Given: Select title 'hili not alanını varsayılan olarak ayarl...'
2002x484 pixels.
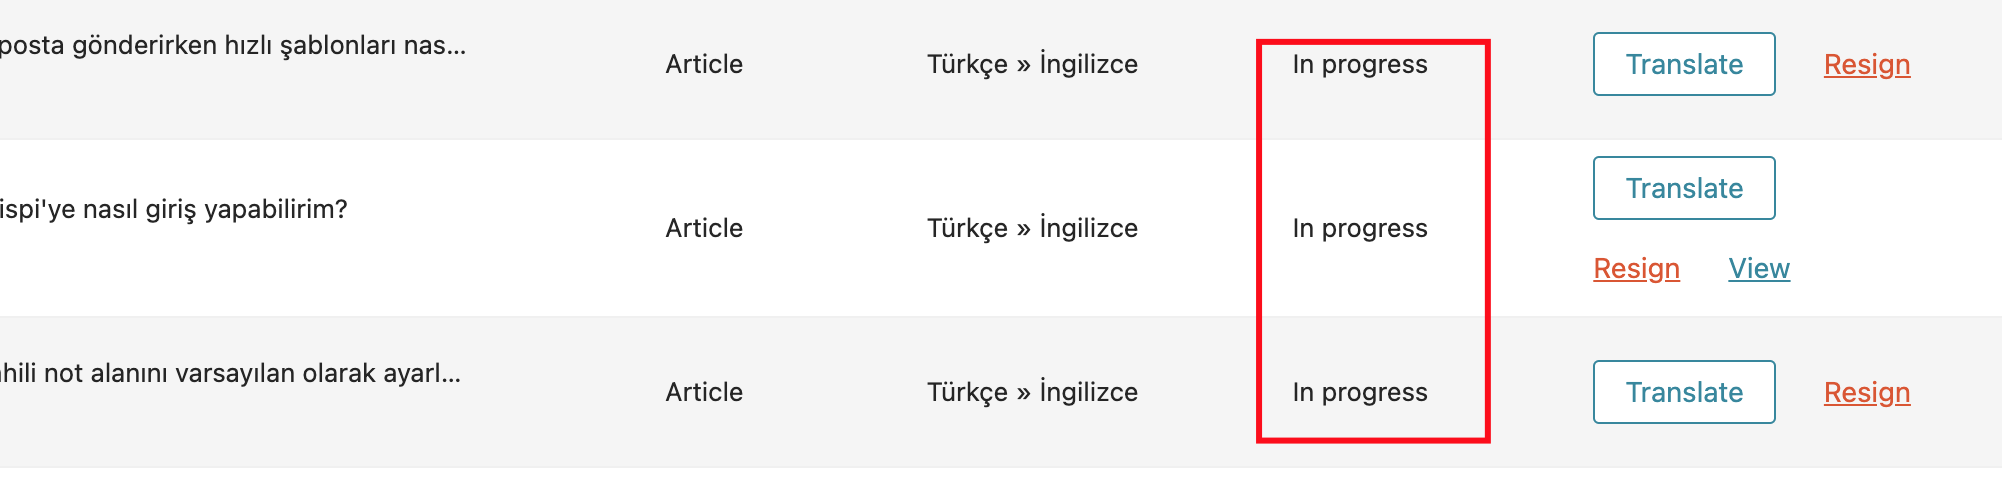Looking at the screenshot, I should [x=230, y=374].
